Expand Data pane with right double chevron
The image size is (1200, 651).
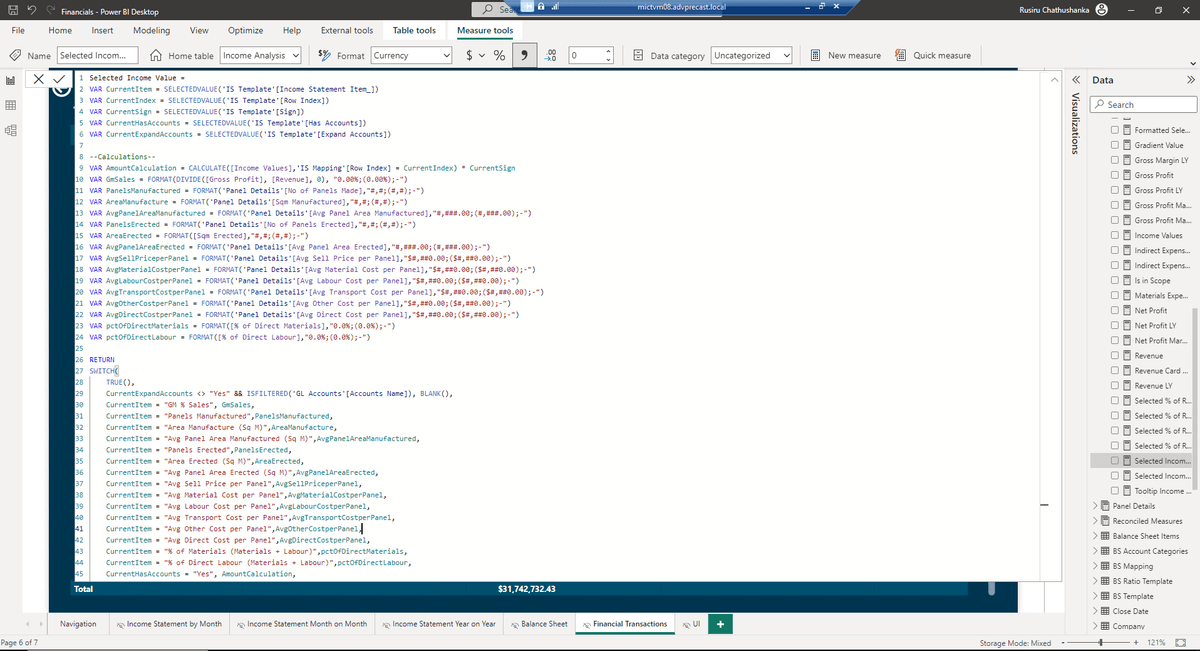pyautogui.click(x=1190, y=80)
